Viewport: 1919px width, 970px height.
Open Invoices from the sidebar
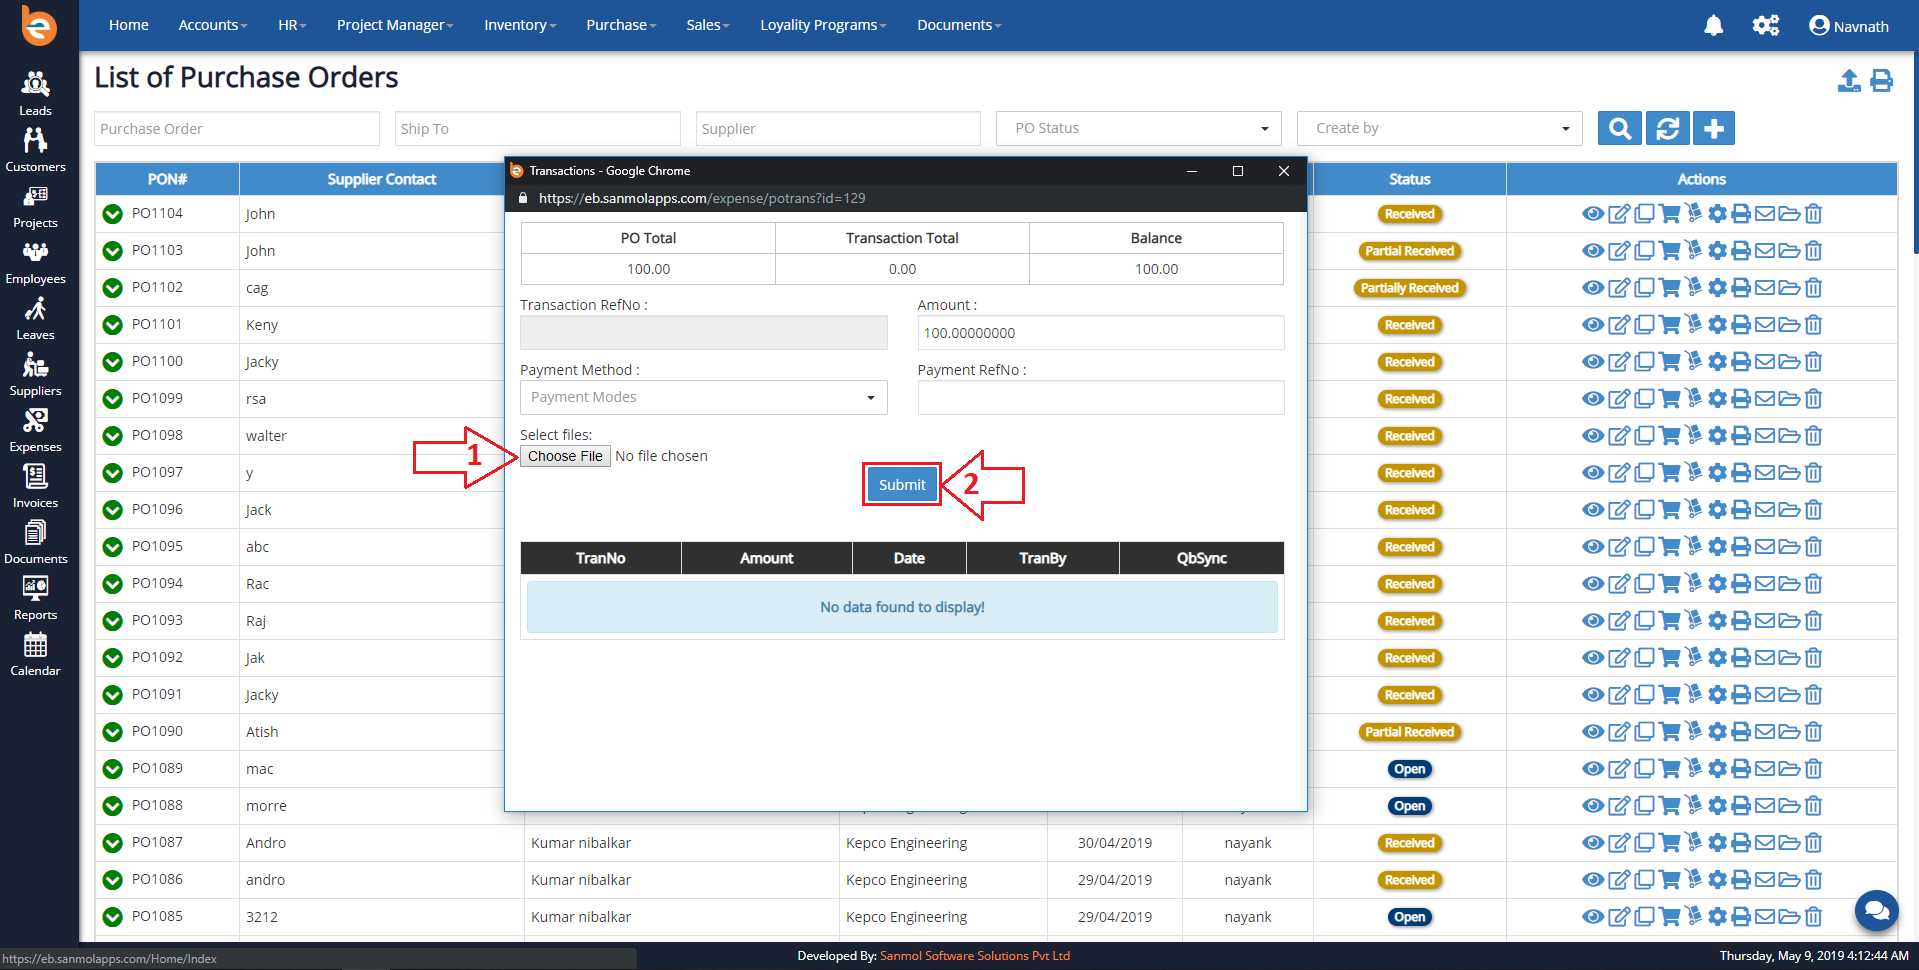[x=35, y=486]
